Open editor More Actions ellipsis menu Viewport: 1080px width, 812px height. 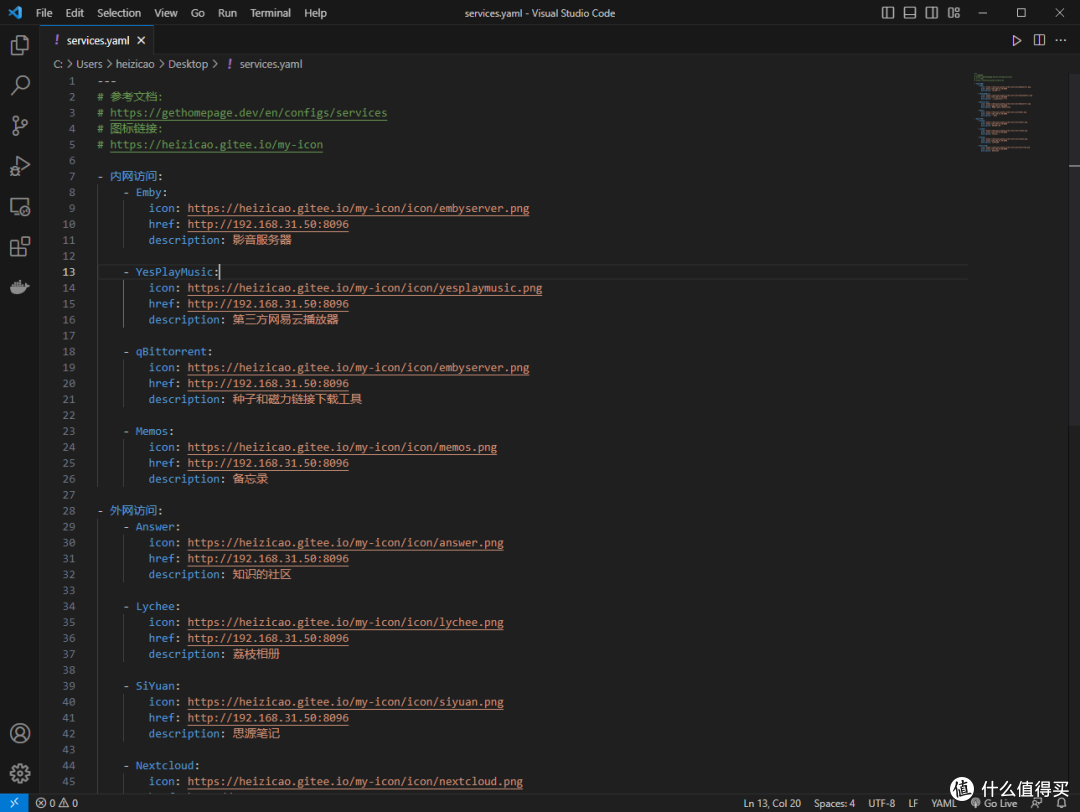(1061, 40)
